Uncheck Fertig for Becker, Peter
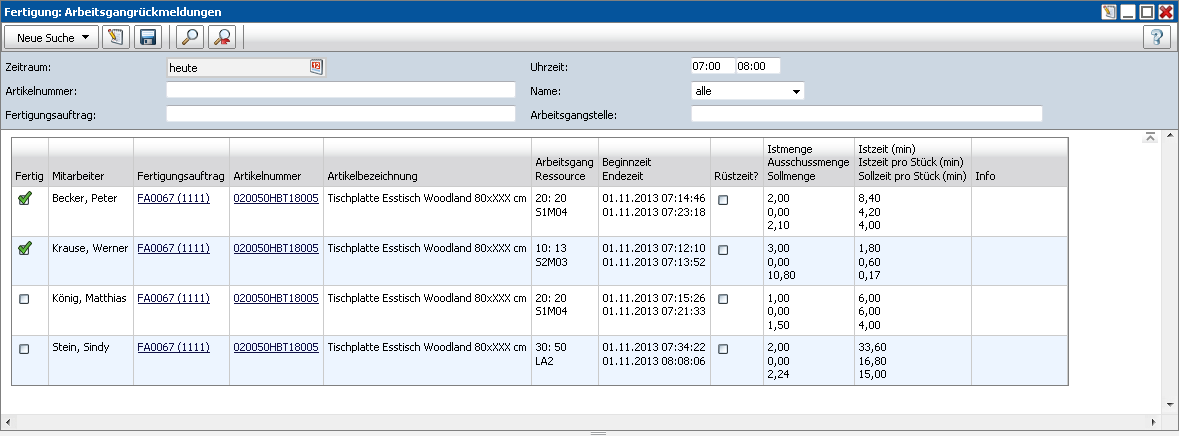This screenshot has height=438, width=1179. 25,200
